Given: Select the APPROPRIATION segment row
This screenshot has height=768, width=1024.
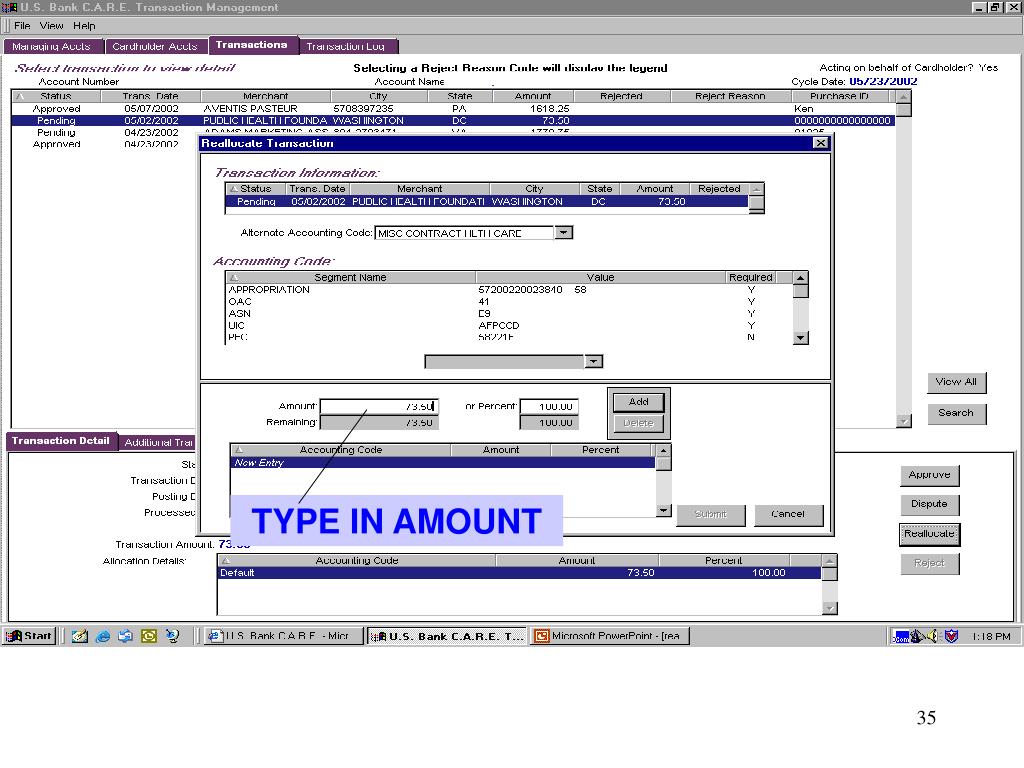Looking at the screenshot, I should 508,289.
